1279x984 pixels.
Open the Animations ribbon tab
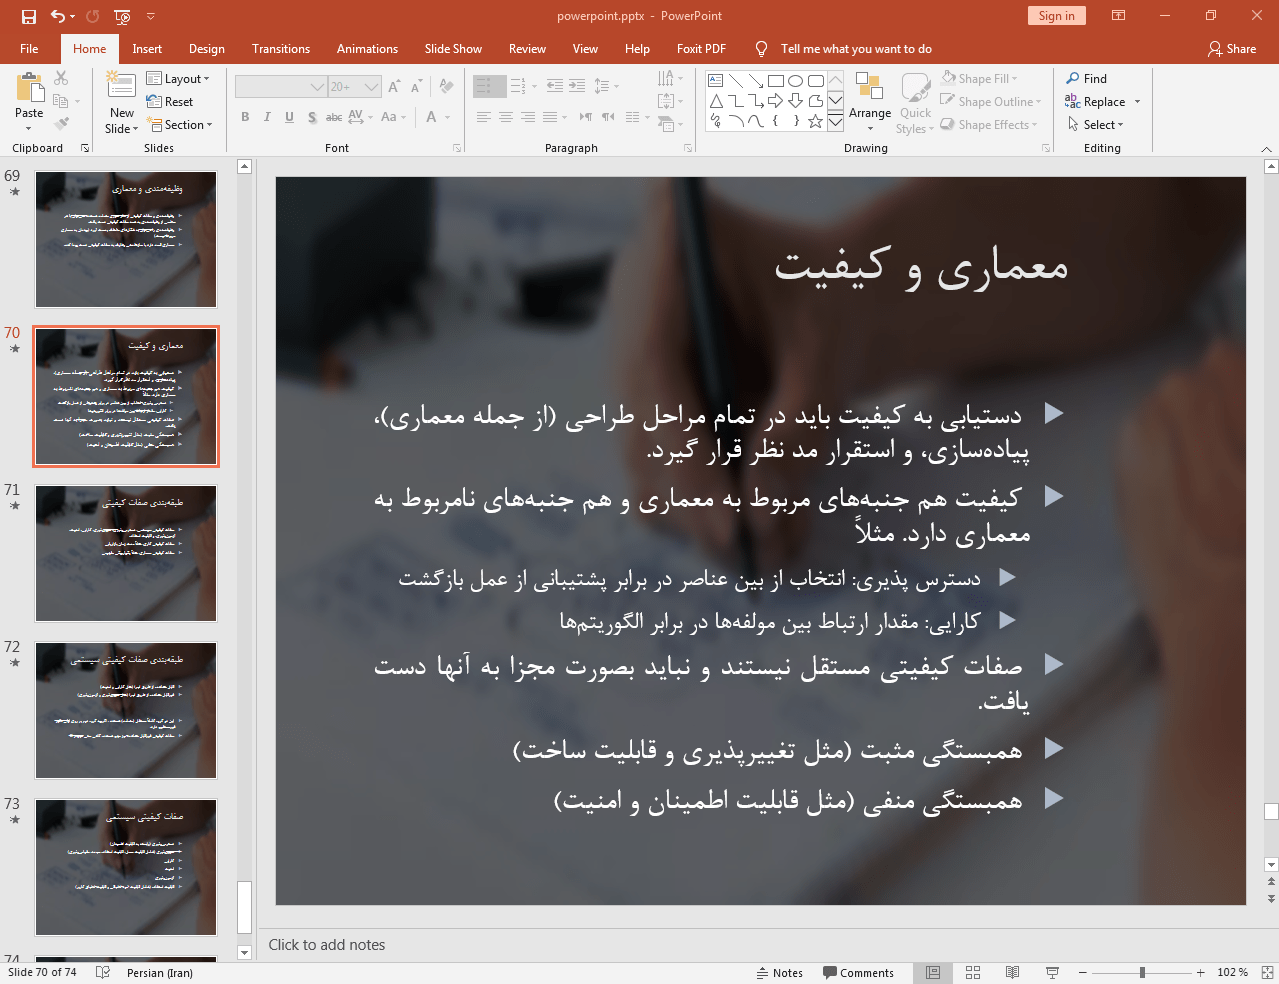coord(367,48)
